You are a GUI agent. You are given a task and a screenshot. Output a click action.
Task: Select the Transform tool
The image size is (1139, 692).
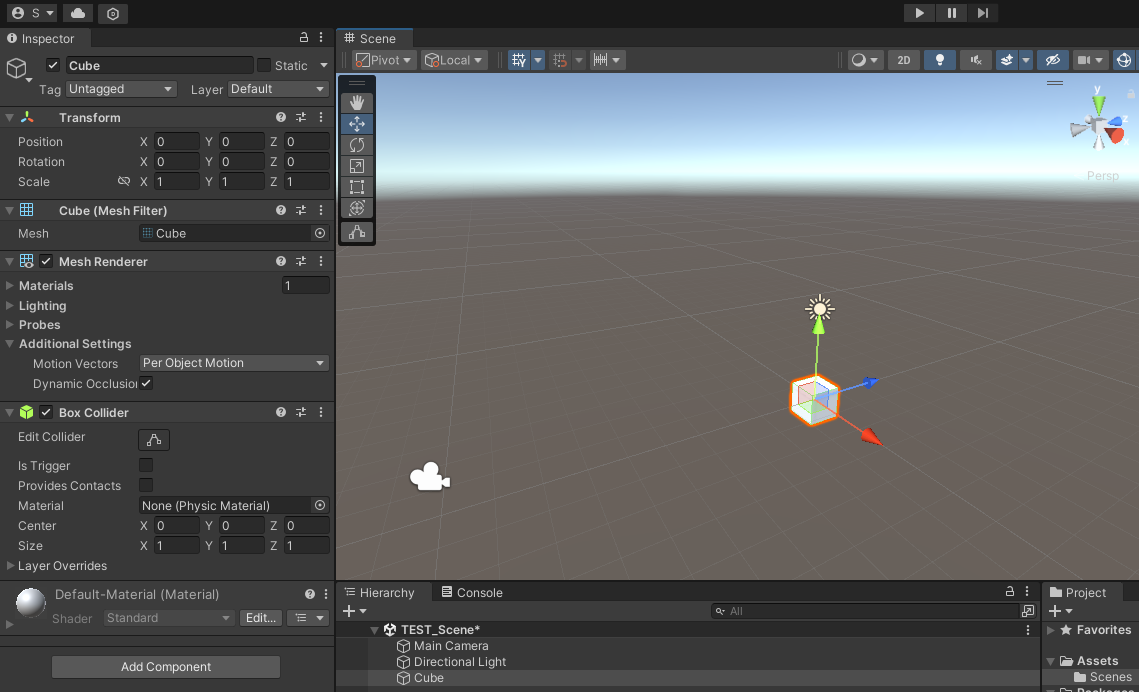357,208
